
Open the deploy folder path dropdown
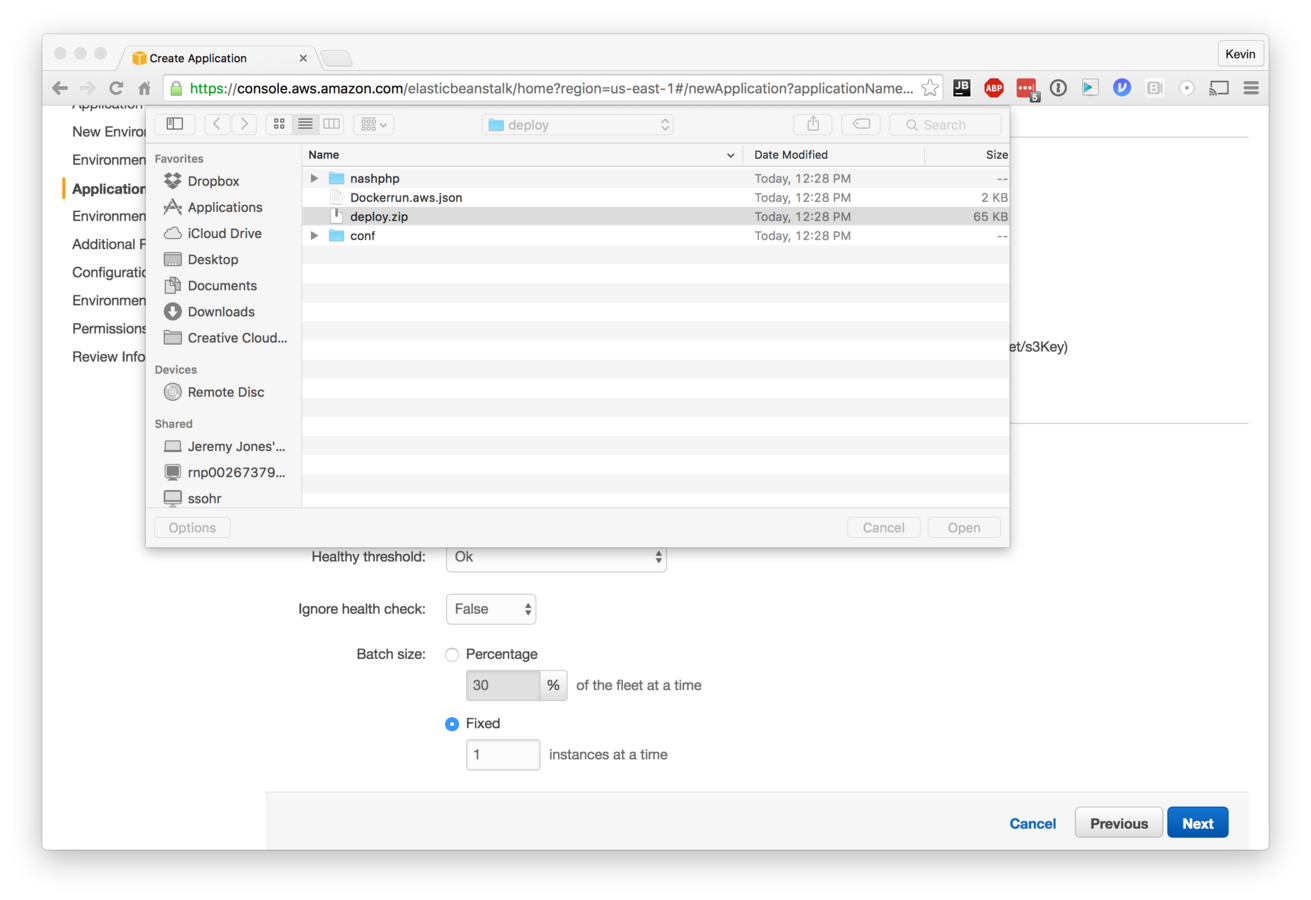coord(577,125)
